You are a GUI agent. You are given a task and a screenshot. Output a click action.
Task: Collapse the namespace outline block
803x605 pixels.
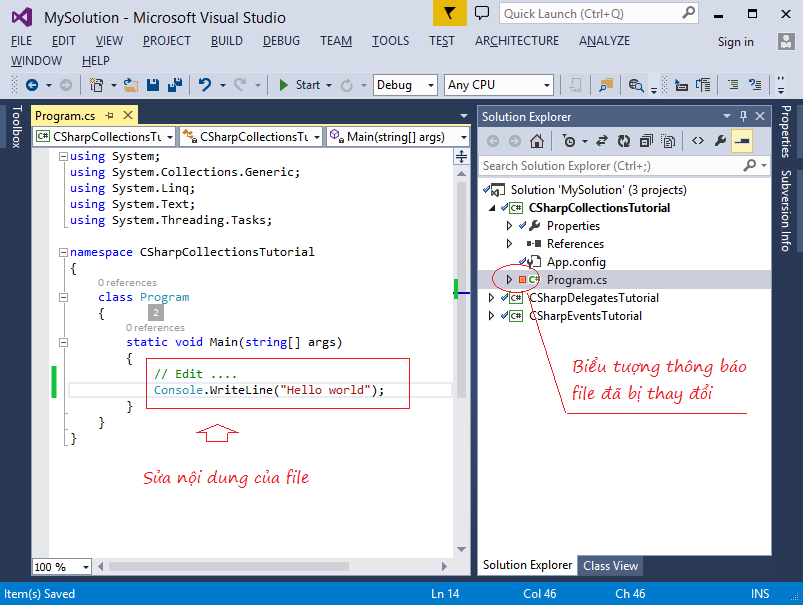click(x=64, y=252)
